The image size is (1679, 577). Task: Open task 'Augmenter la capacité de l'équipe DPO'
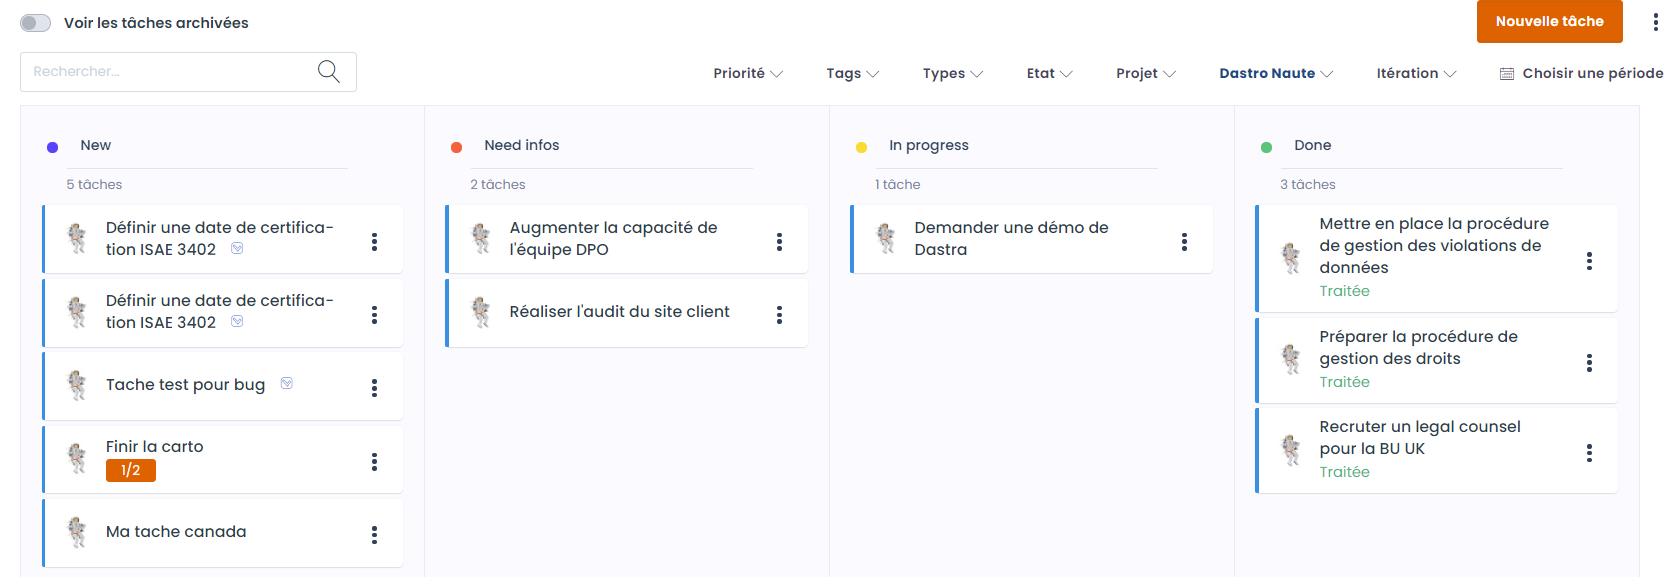click(613, 239)
